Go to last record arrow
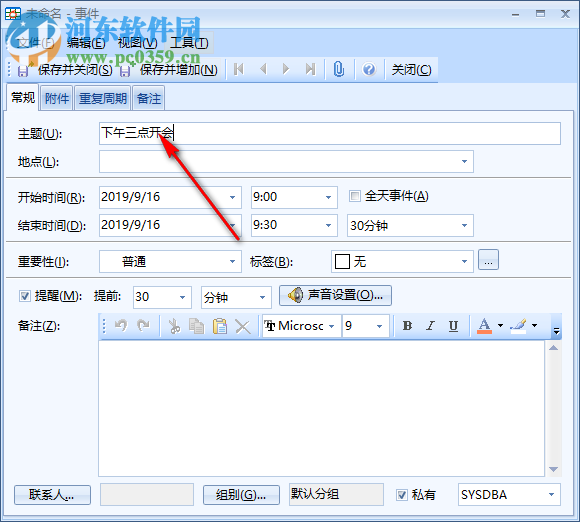Screen dimensions: 580x522 tap(310, 69)
